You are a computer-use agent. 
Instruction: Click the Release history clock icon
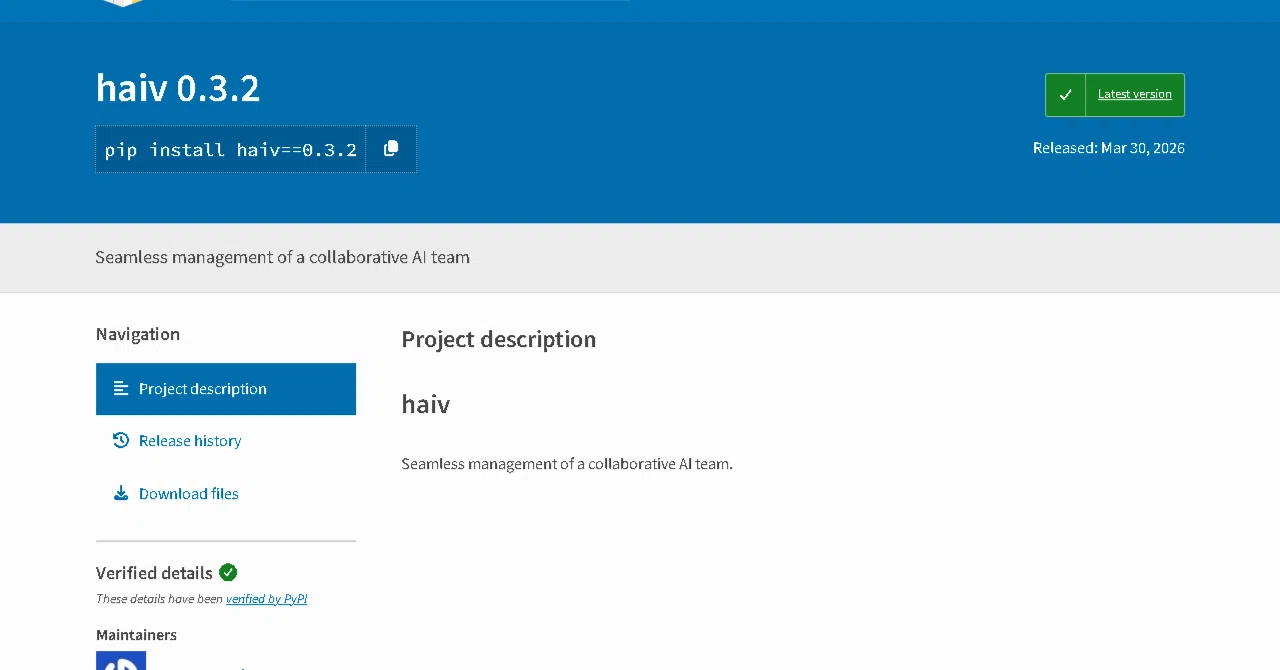[x=121, y=441]
